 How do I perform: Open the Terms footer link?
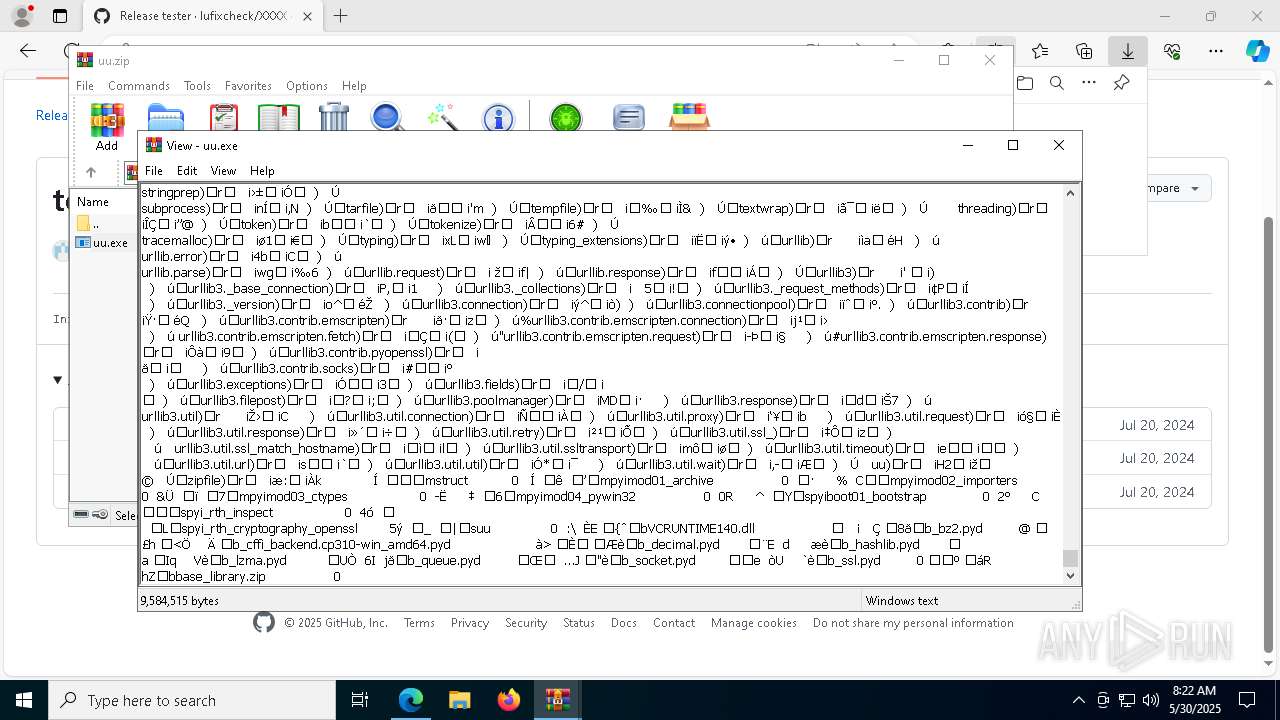pos(419,623)
